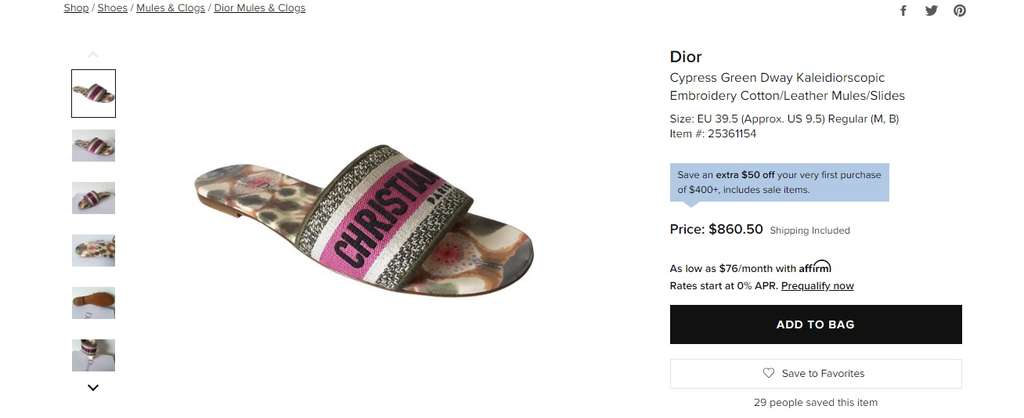View the second shoe thumbnail
1024x418 pixels.
pos(93,146)
